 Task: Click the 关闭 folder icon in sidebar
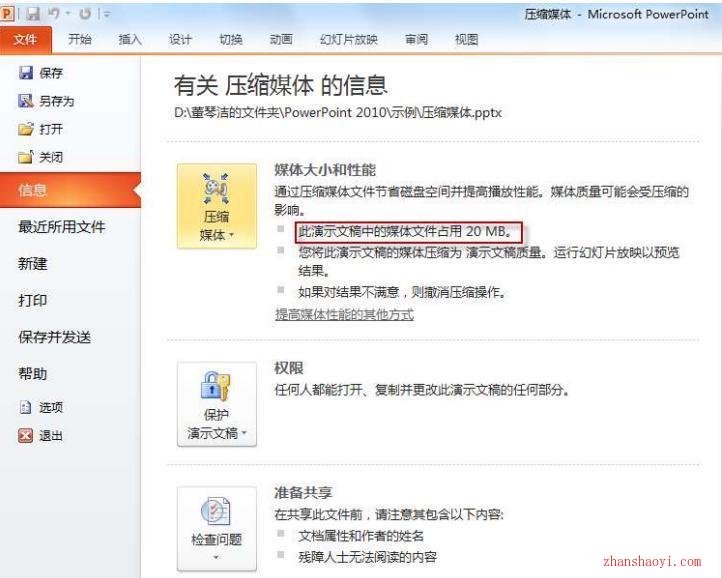[x=25, y=157]
